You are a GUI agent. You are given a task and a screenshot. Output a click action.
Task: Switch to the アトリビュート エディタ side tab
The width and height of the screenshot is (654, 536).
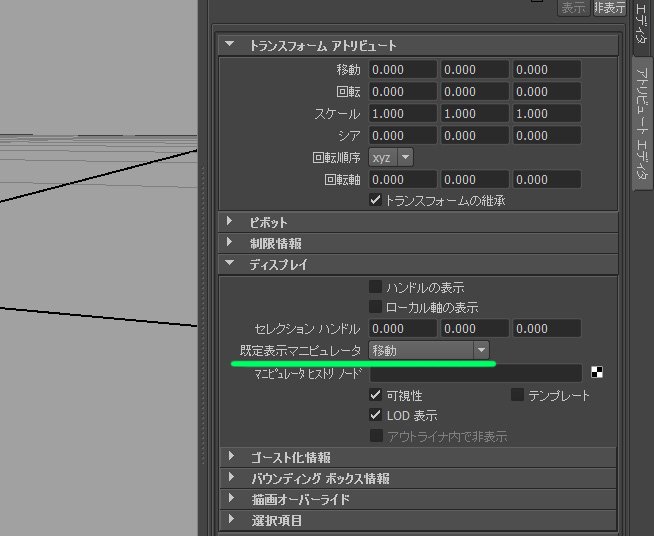pos(643,123)
